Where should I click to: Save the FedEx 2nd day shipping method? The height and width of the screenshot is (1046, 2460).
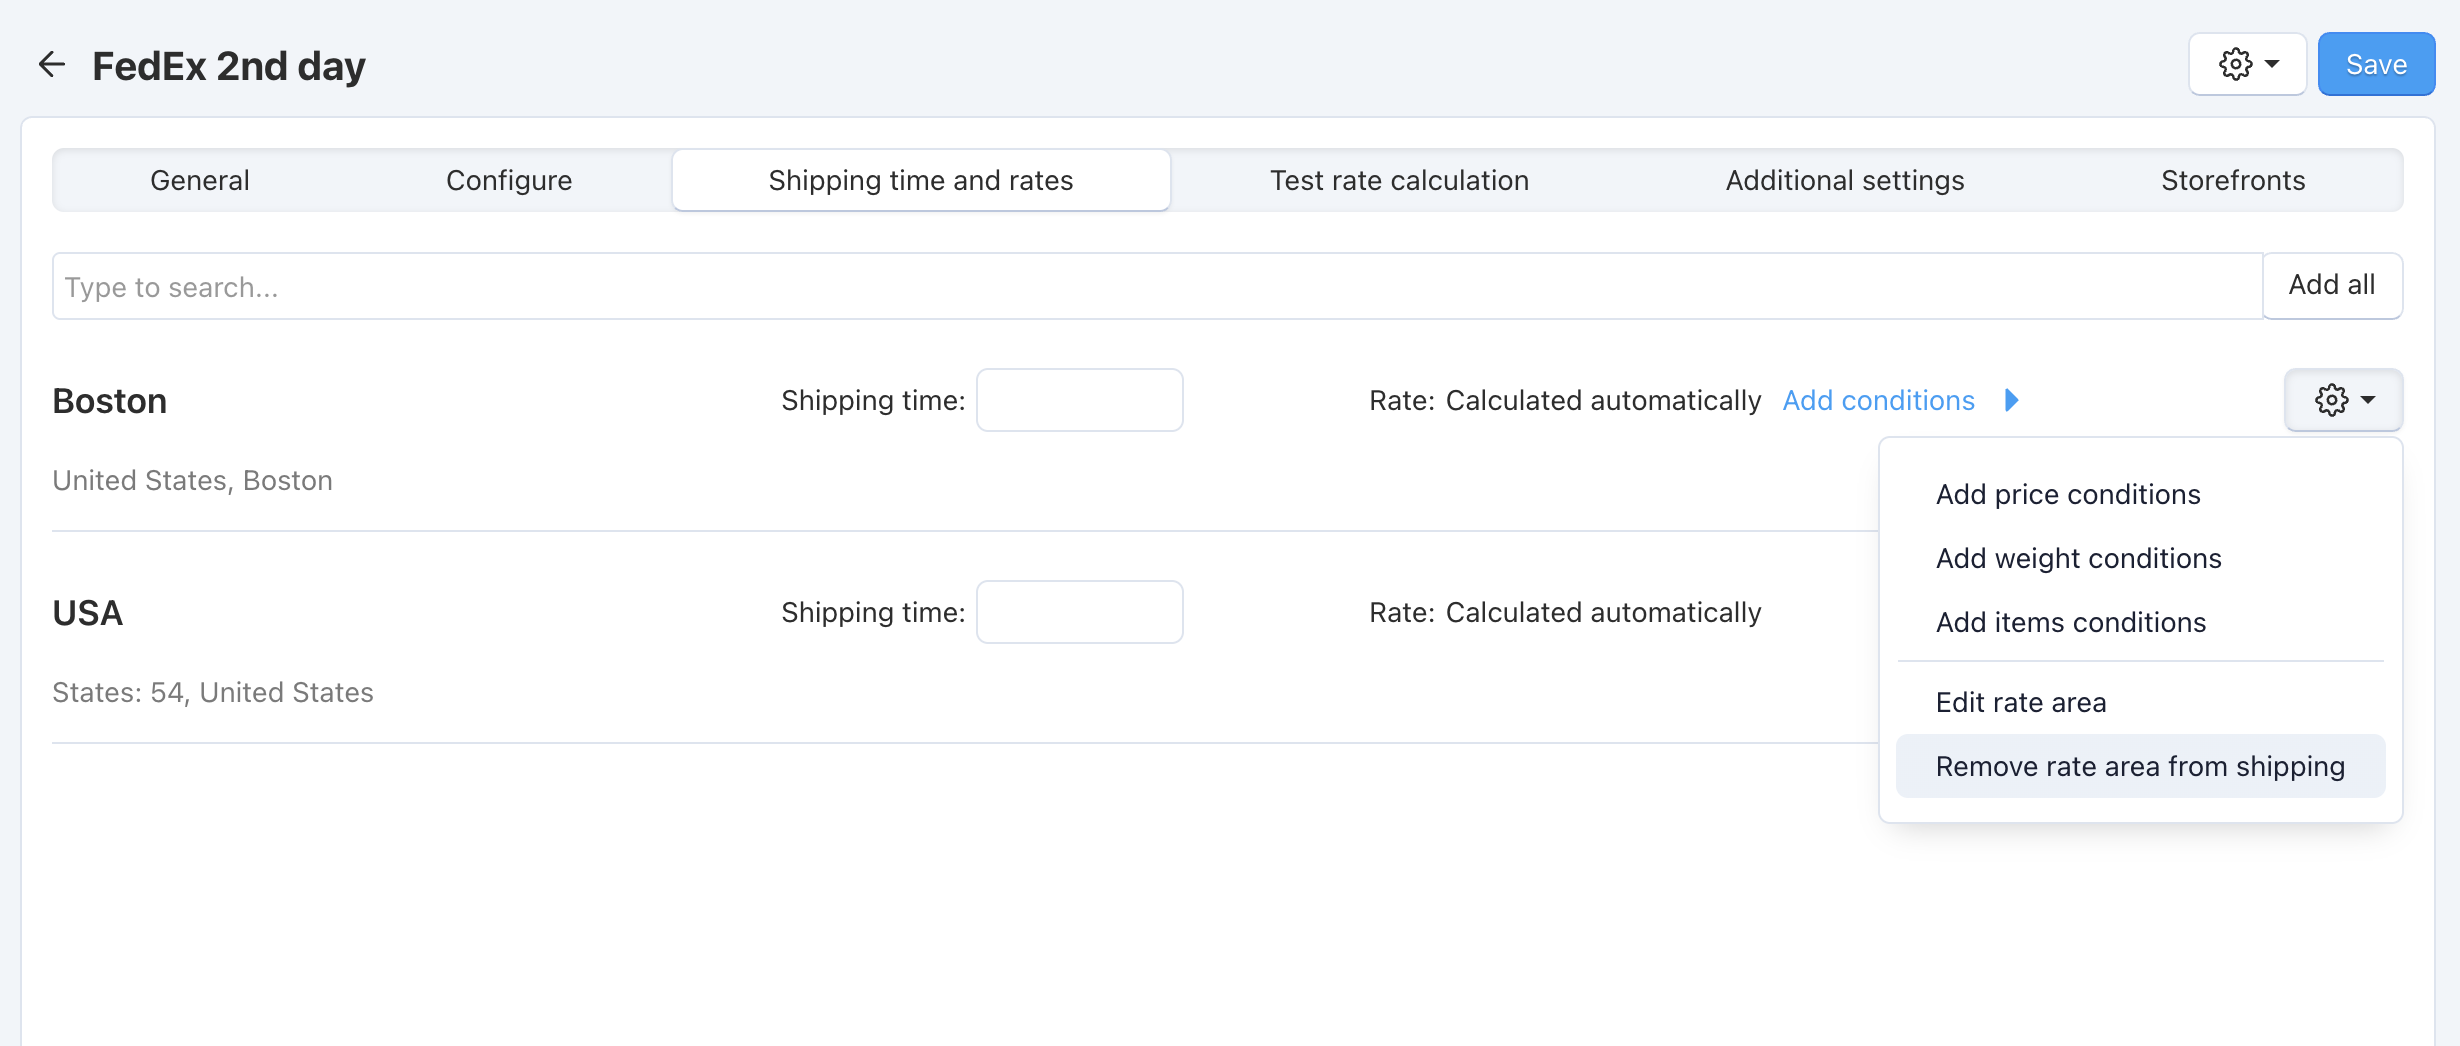(2376, 64)
